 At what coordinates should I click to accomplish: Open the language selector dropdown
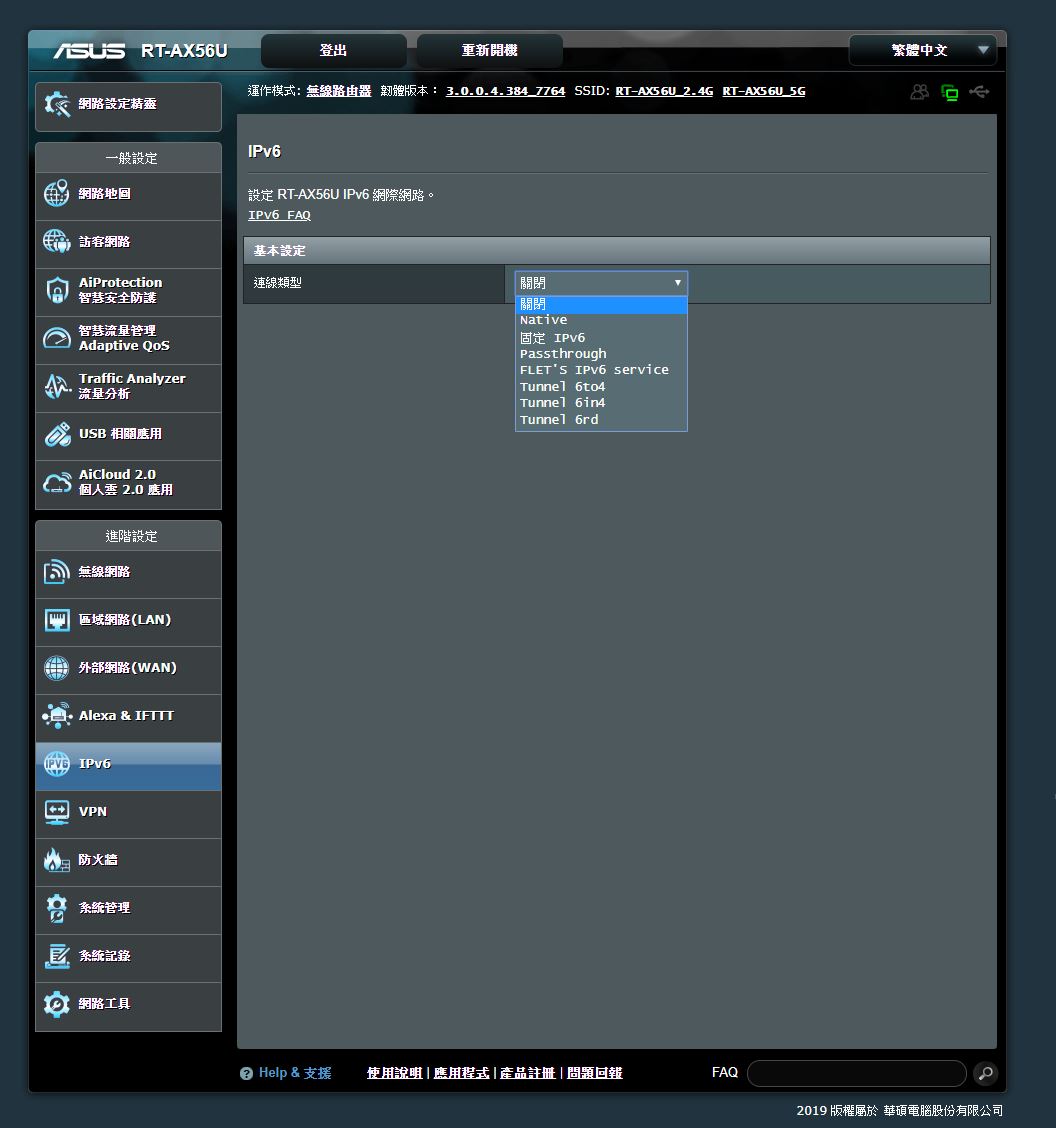[x=923, y=50]
